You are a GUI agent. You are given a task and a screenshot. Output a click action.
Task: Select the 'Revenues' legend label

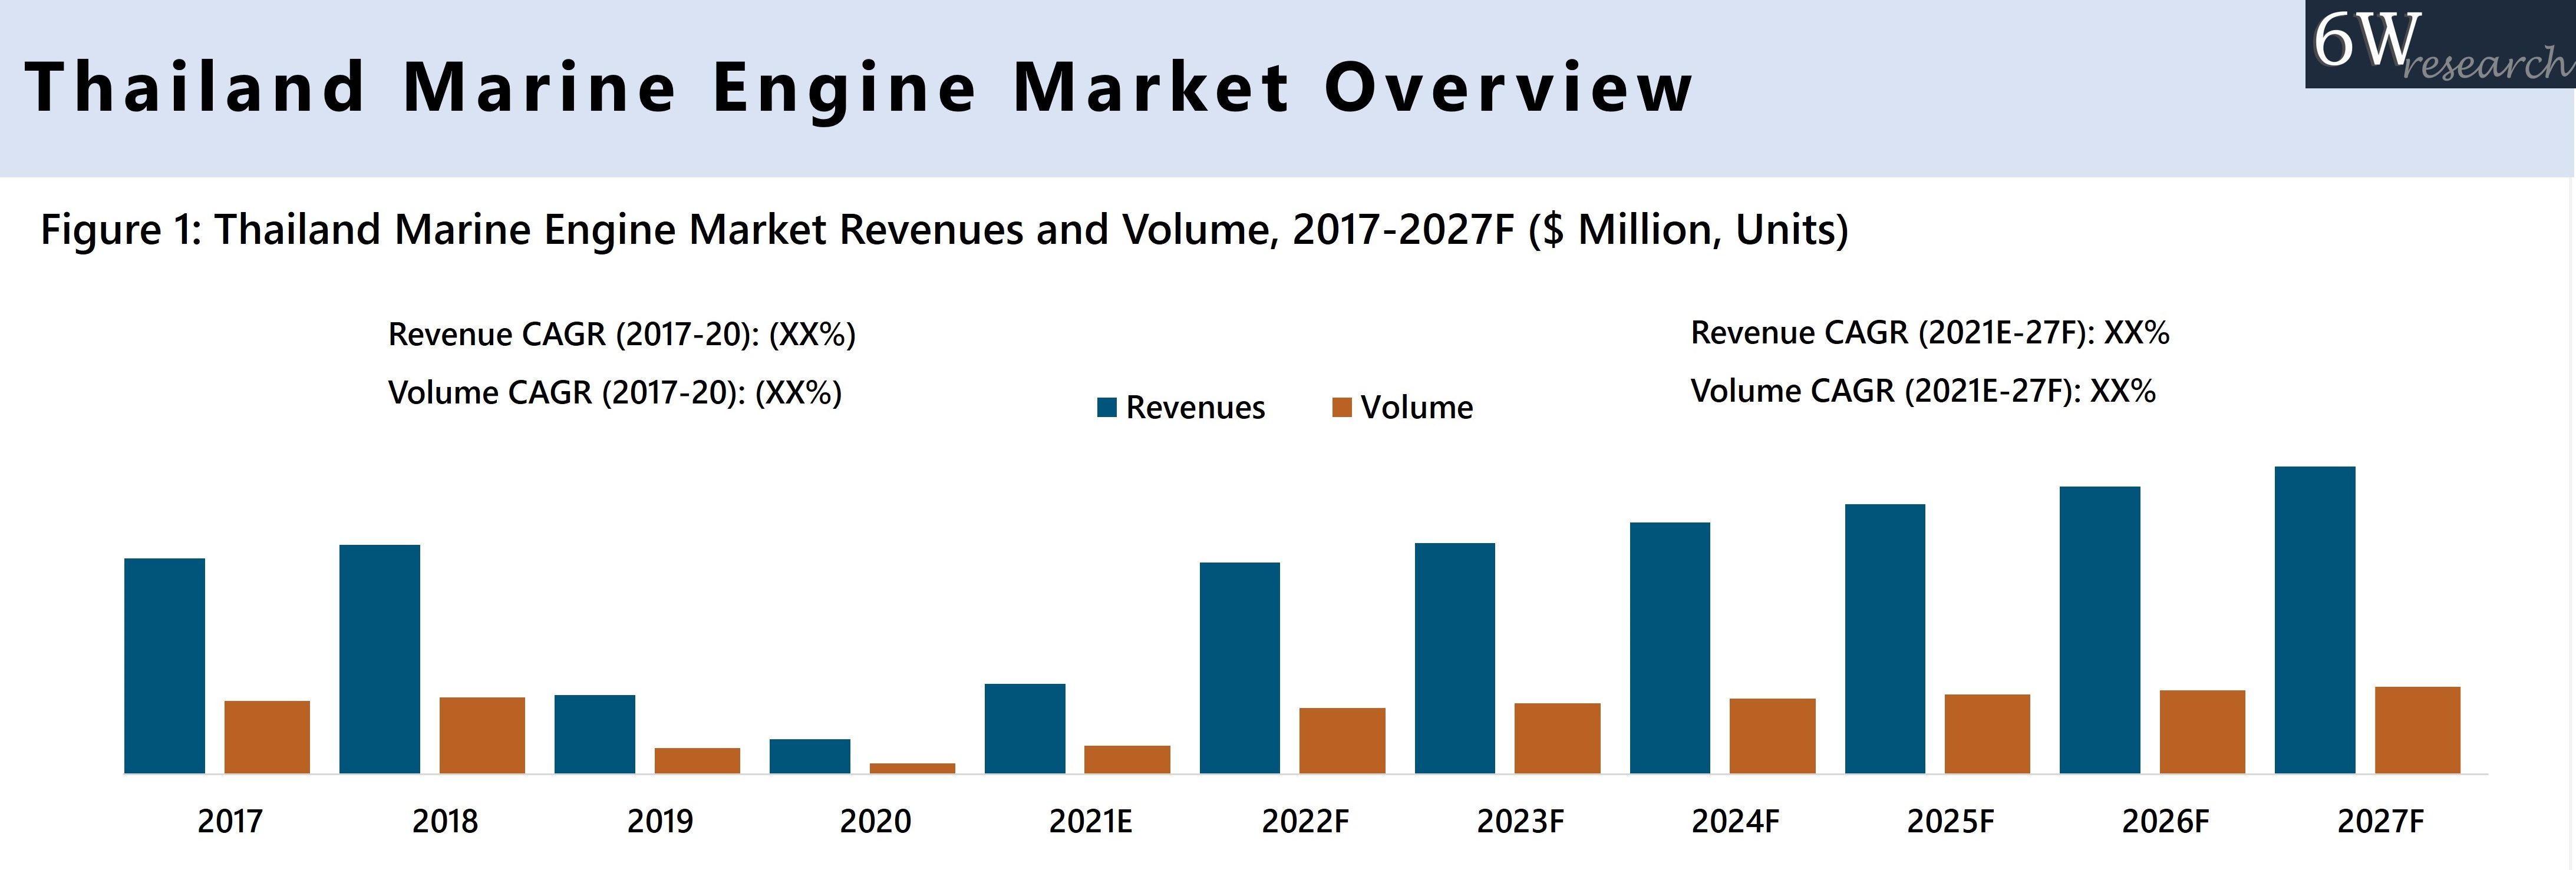pos(1195,407)
